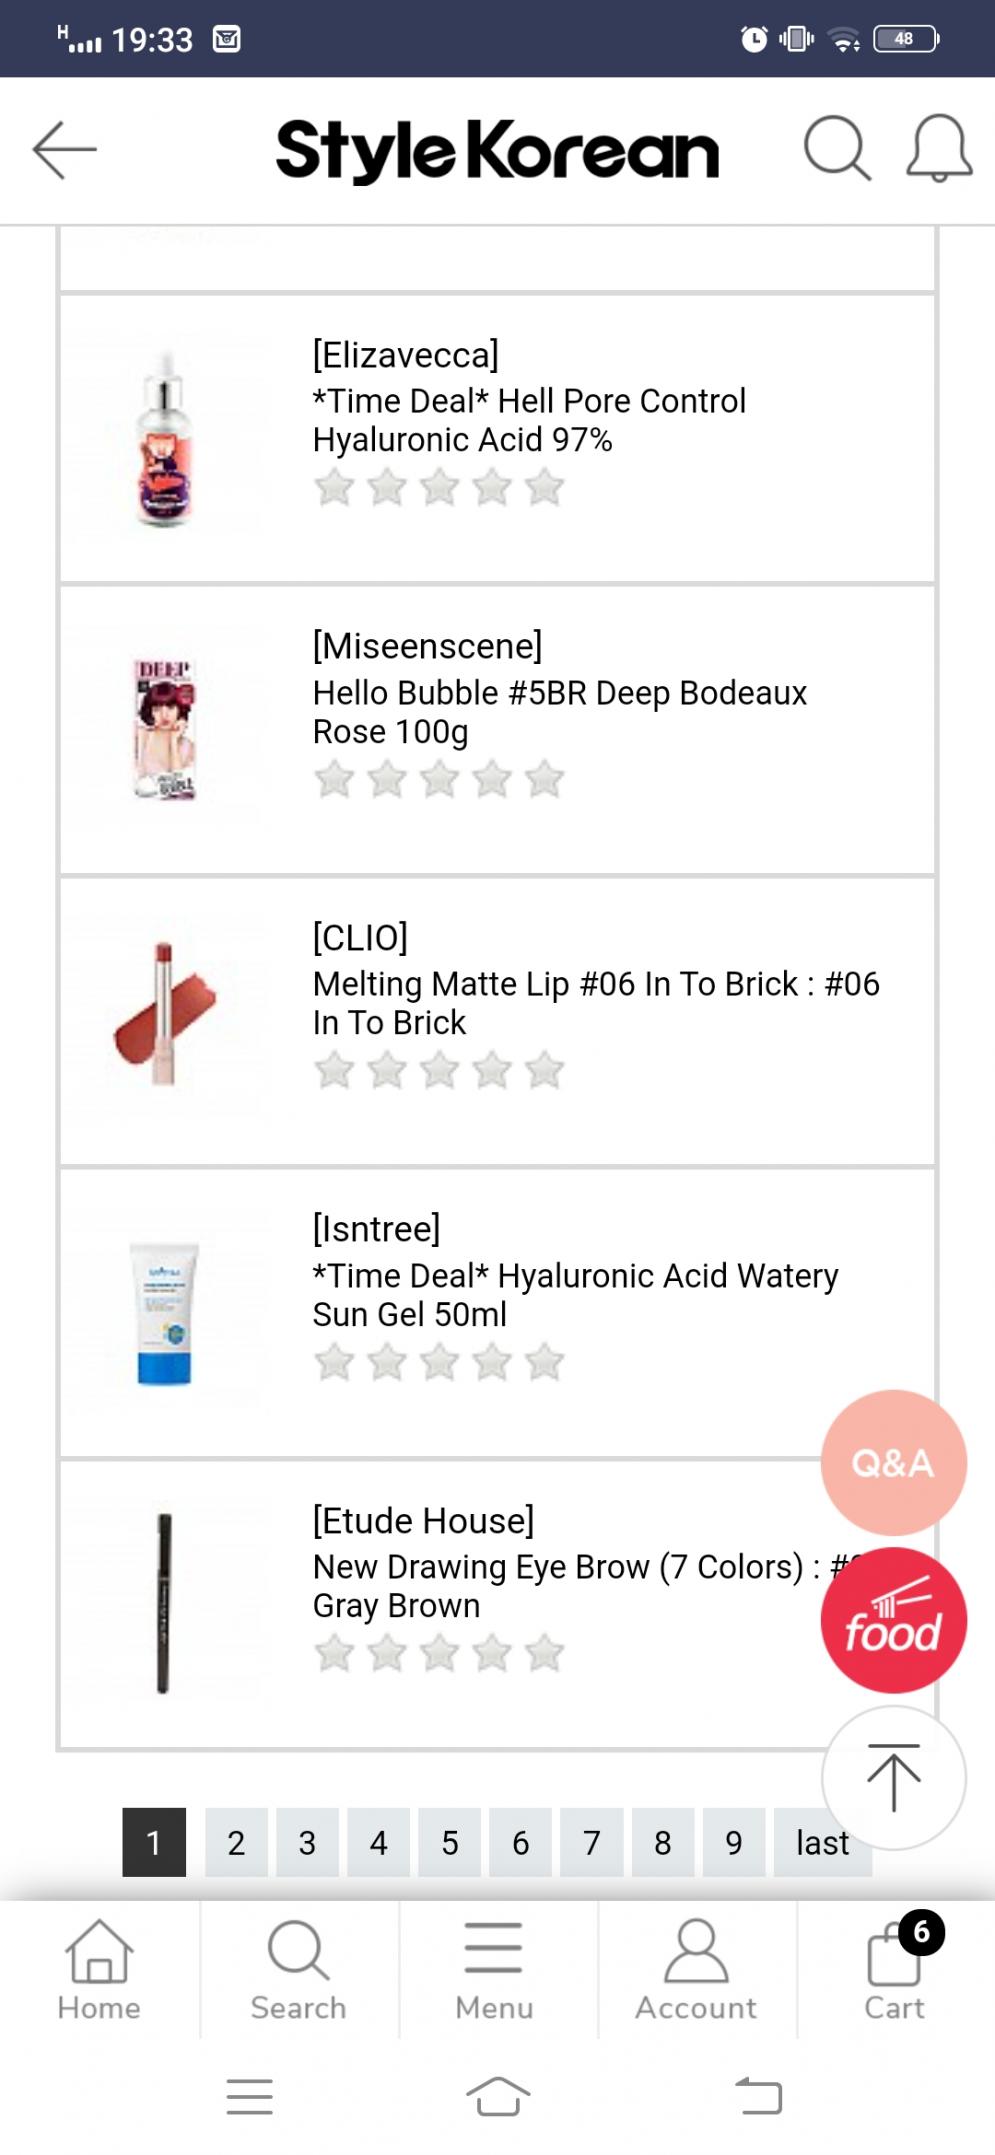Image resolution: width=995 pixels, height=2155 pixels.
Task: Tap the pink Q&A floating button
Action: [893, 1462]
